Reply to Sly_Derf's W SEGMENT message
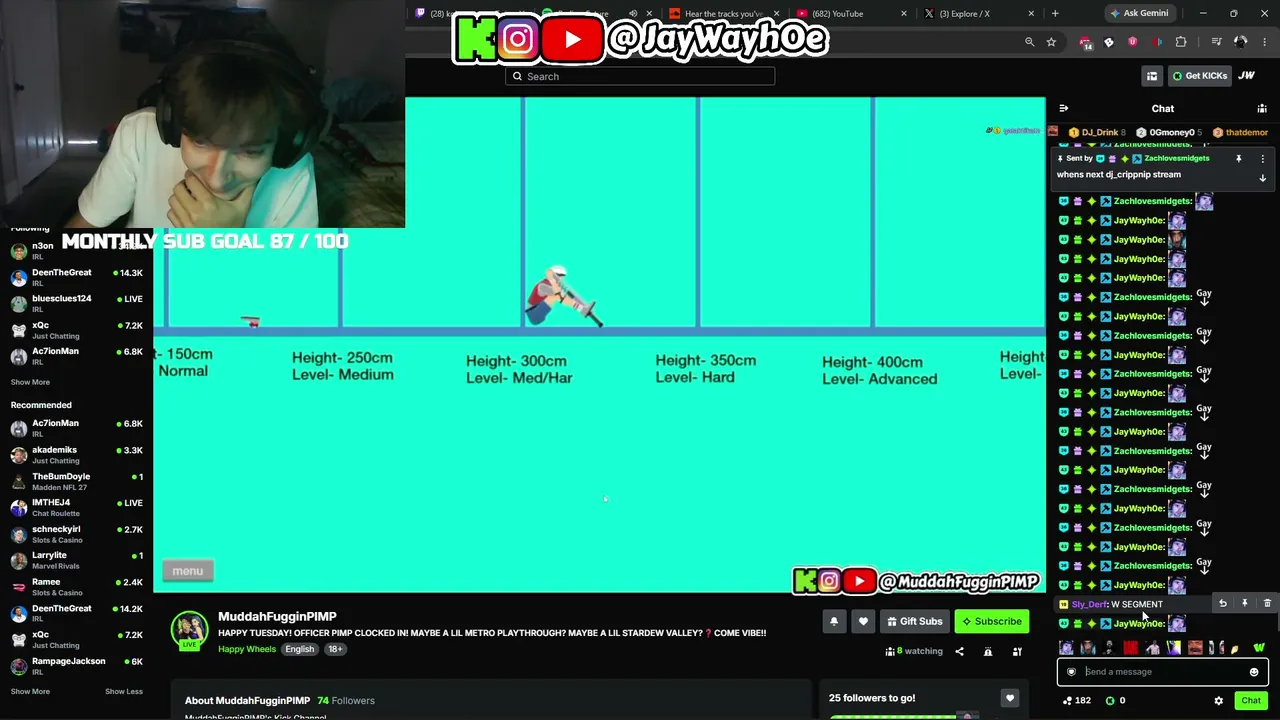The width and height of the screenshot is (1280, 720). pos(1222,604)
